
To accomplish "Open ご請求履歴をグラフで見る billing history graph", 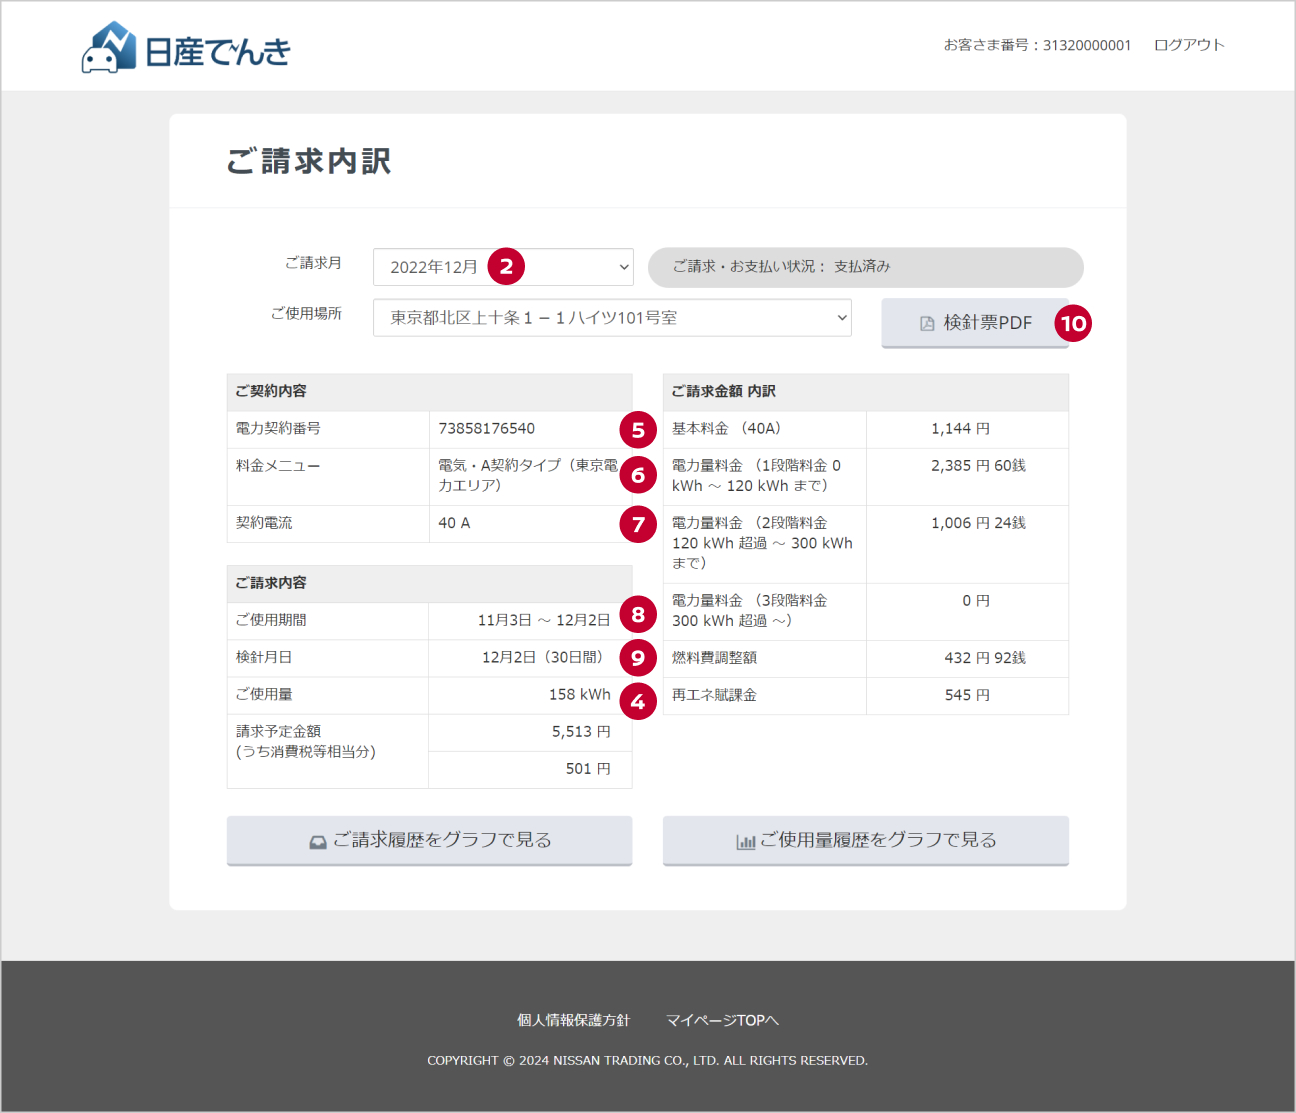I will pos(429,840).
